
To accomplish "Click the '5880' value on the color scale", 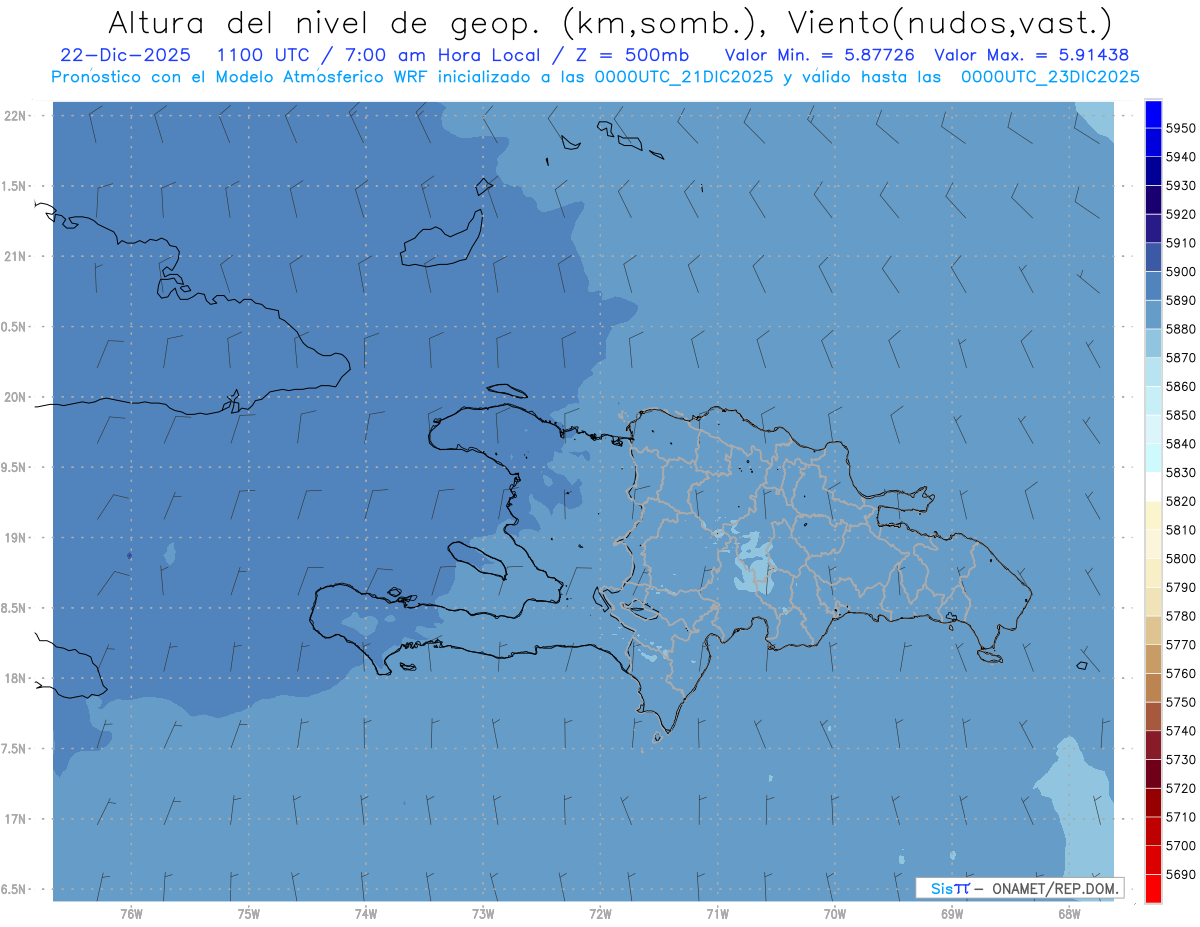I will 1180,329.
